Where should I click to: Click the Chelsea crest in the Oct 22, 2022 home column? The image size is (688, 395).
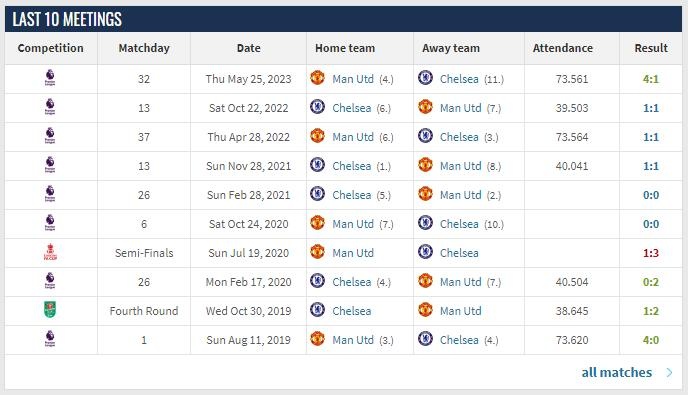317,107
